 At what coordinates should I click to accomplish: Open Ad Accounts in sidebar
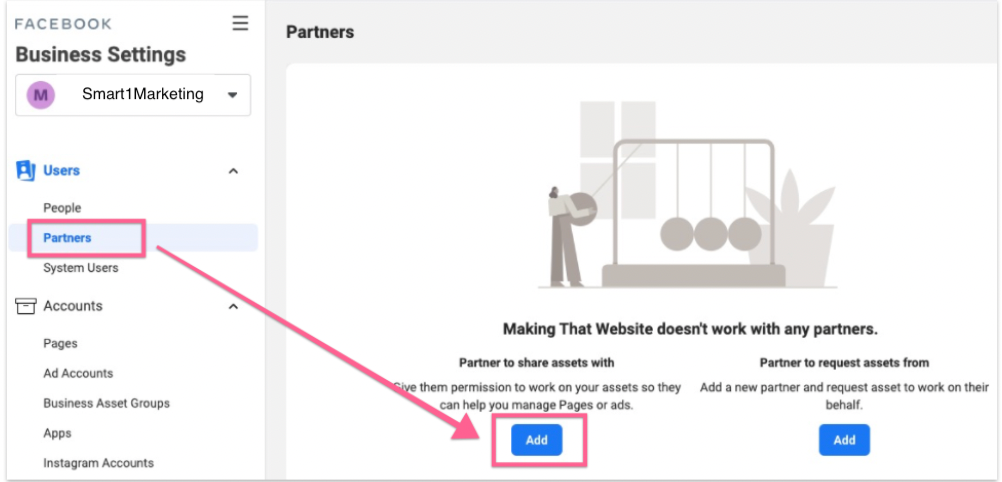[x=78, y=373]
